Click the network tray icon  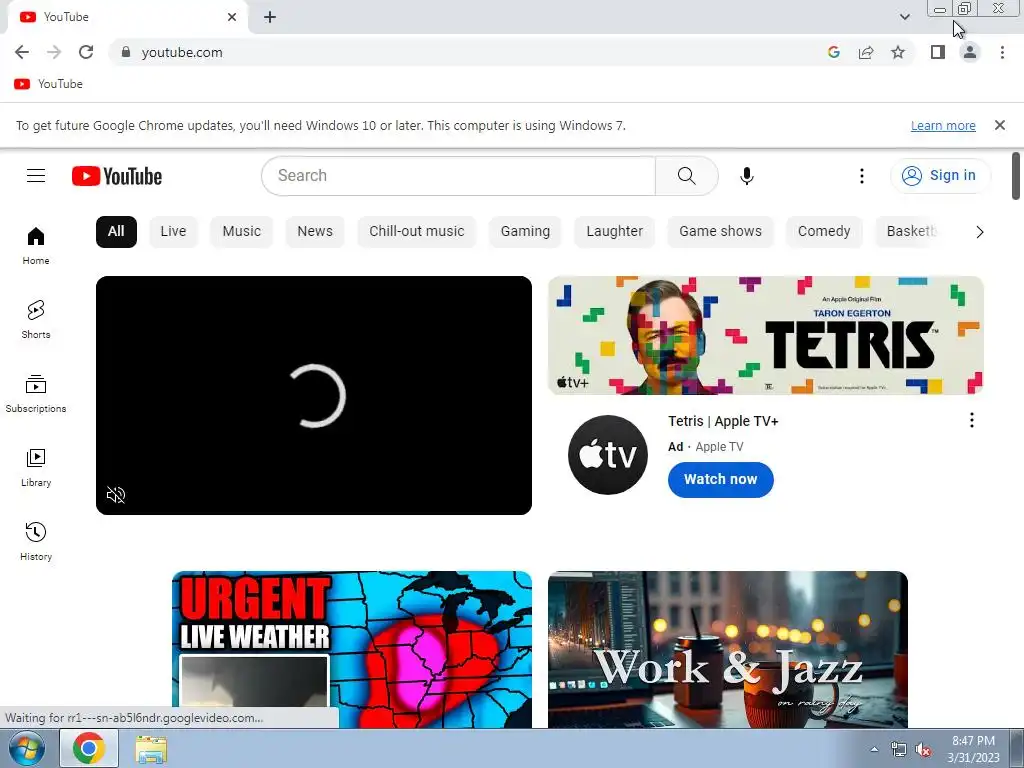click(899, 750)
